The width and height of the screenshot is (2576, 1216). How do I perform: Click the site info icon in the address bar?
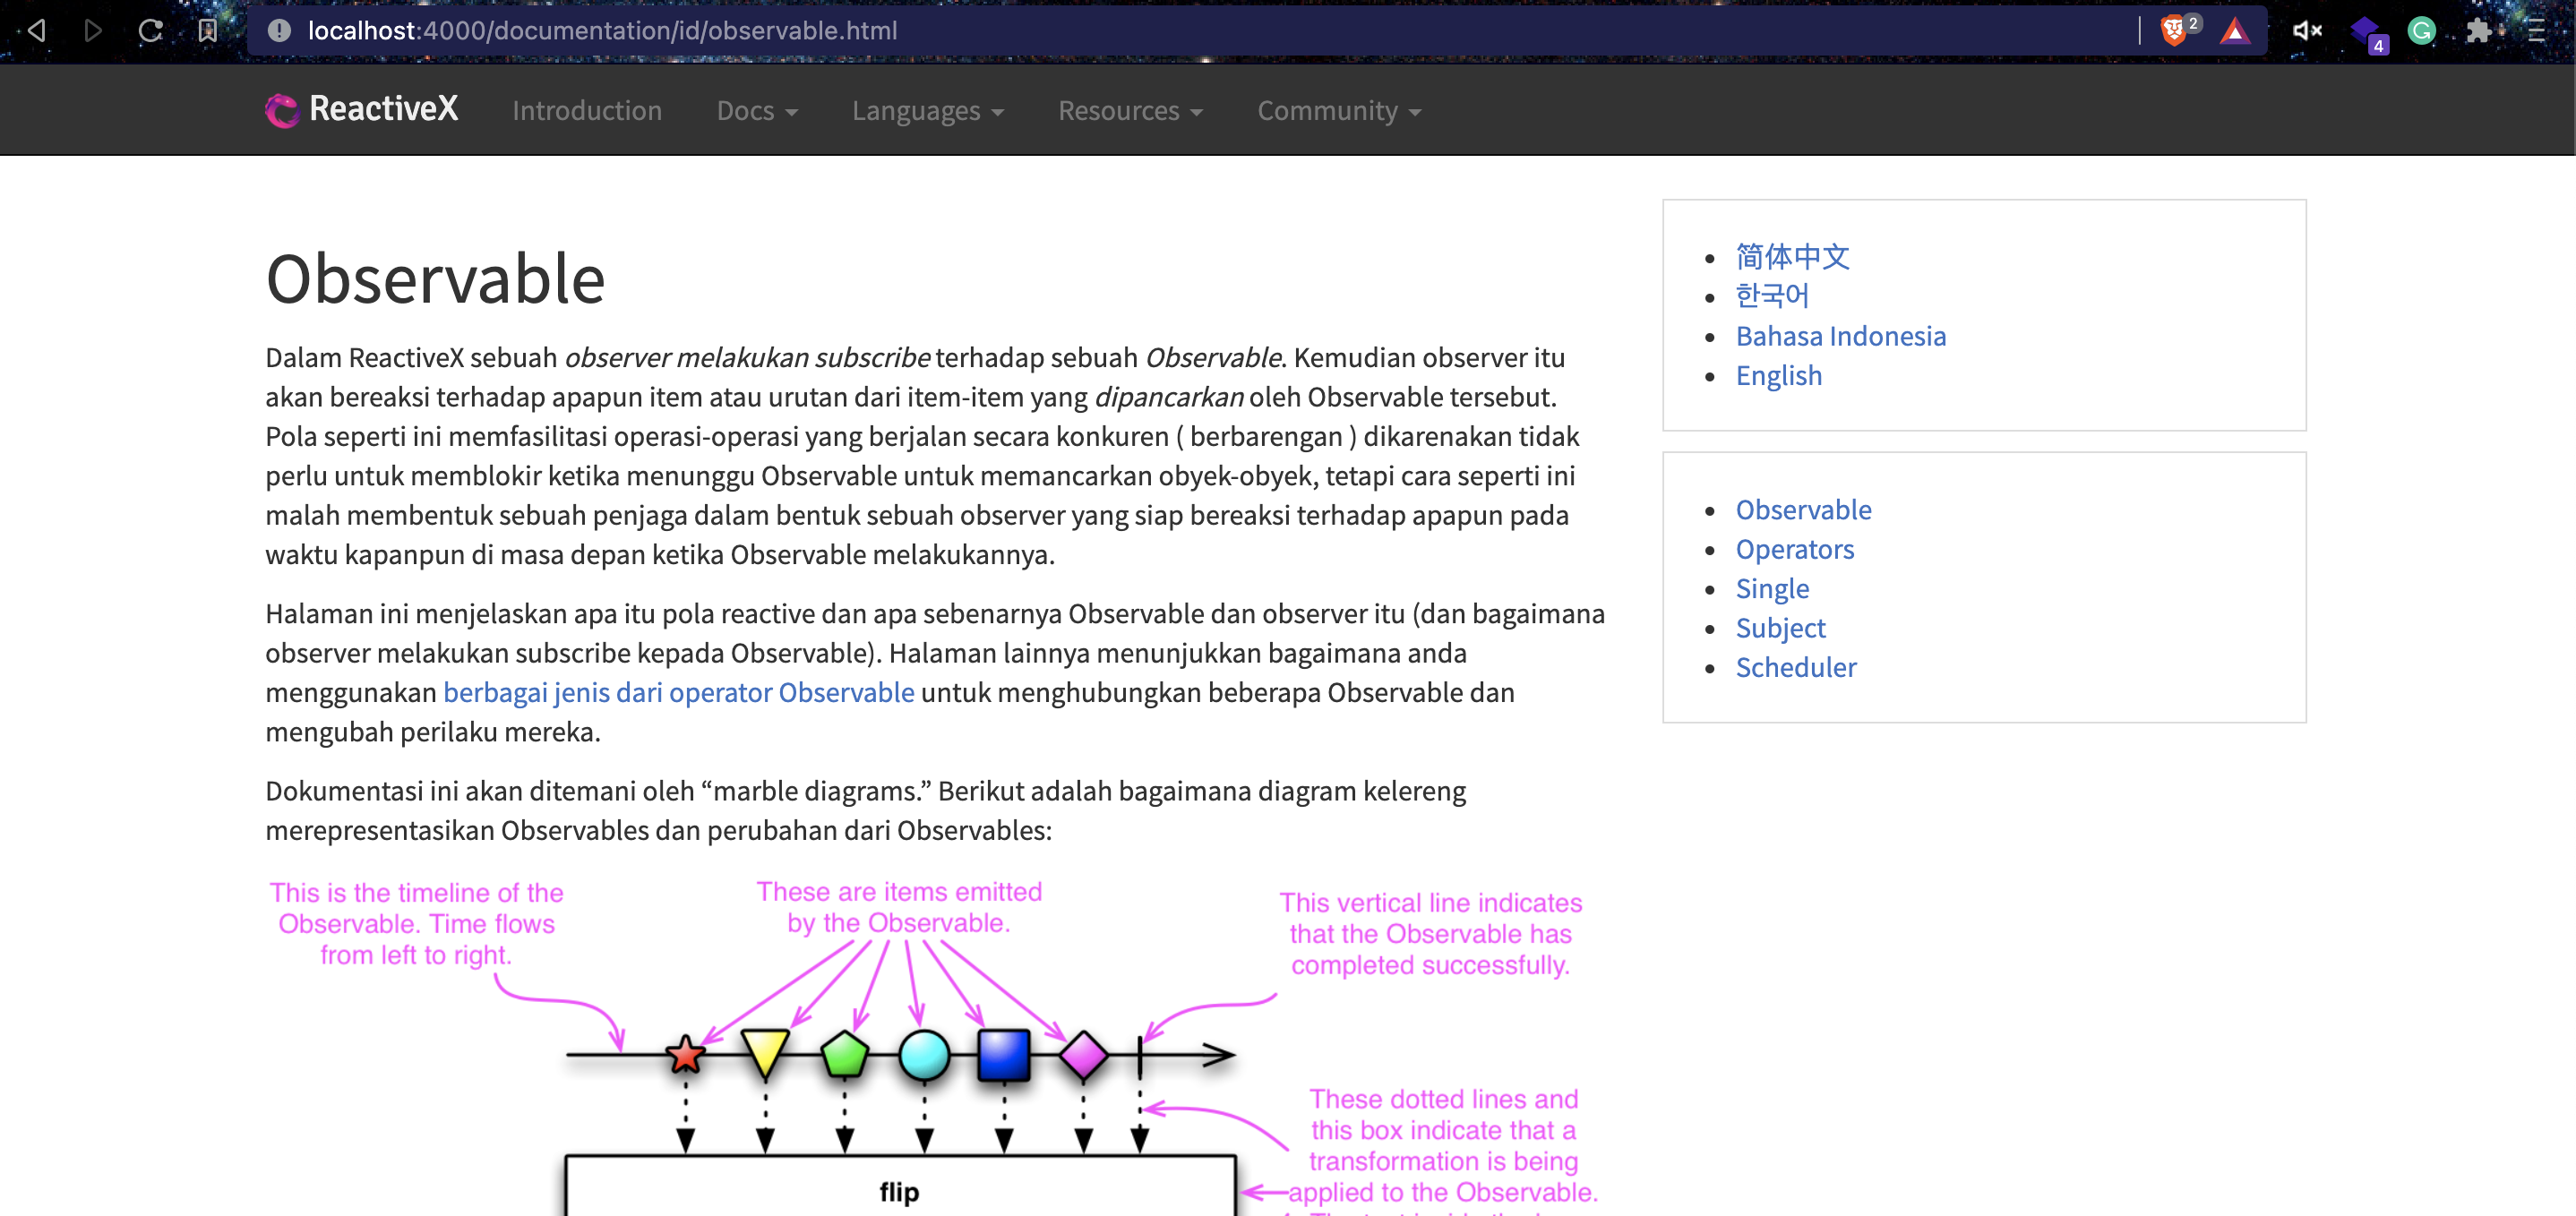click(279, 30)
